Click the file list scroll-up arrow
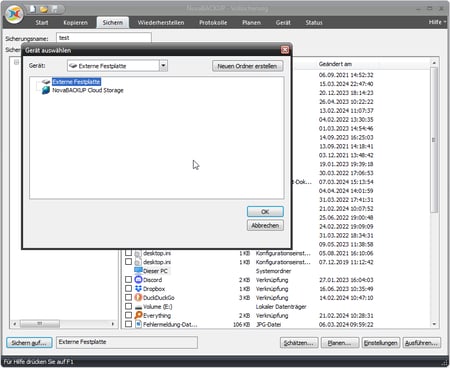The image size is (450, 368). [434, 63]
